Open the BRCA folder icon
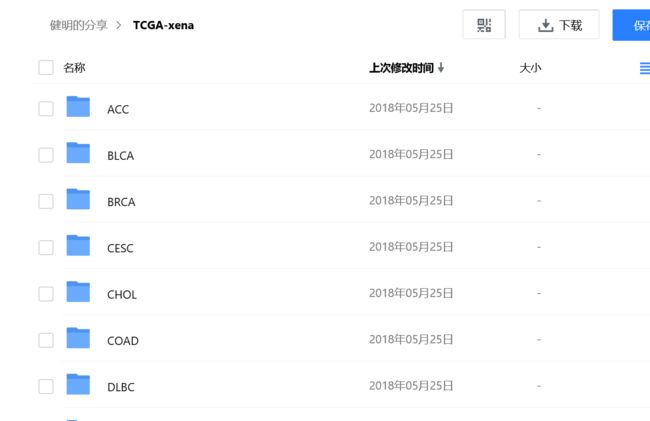650x421 pixels. coord(78,199)
